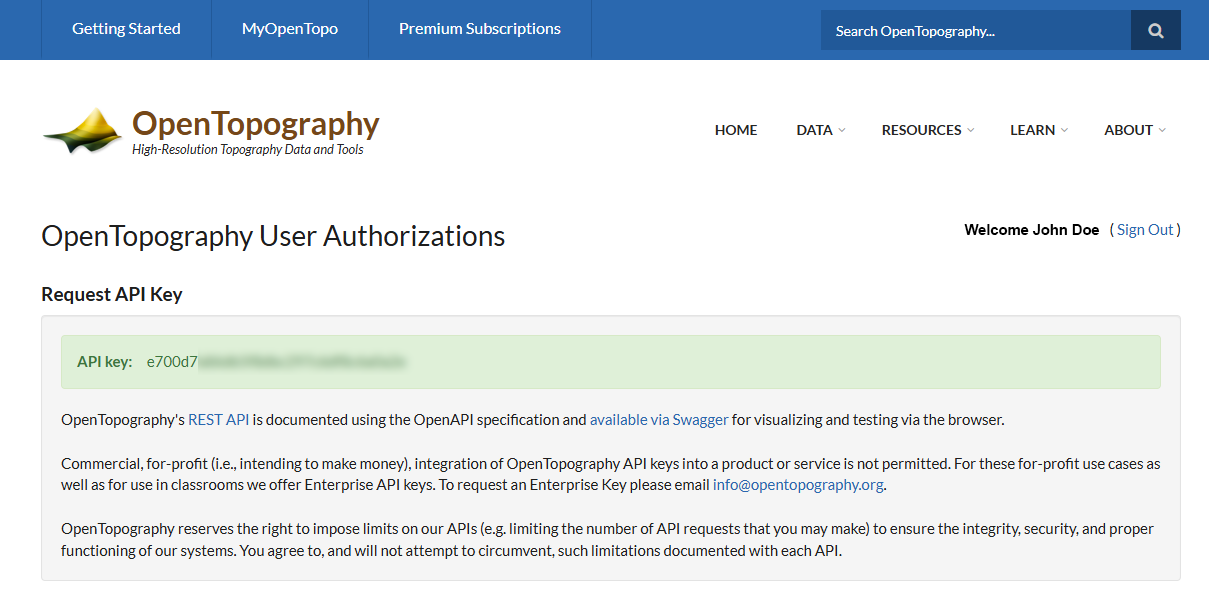The width and height of the screenshot is (1209, 616).
Task: Click the info@opentopography.org email link
Action: tap(799, 485)
